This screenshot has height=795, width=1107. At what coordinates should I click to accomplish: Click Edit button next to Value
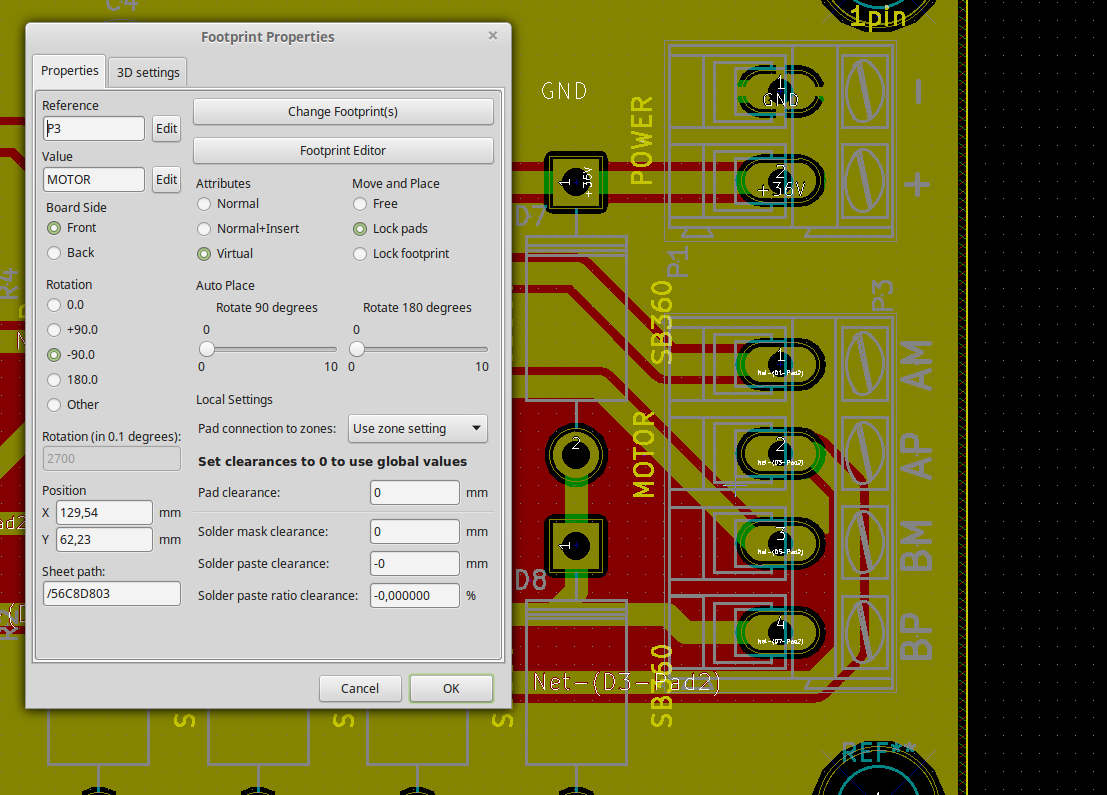167,179
